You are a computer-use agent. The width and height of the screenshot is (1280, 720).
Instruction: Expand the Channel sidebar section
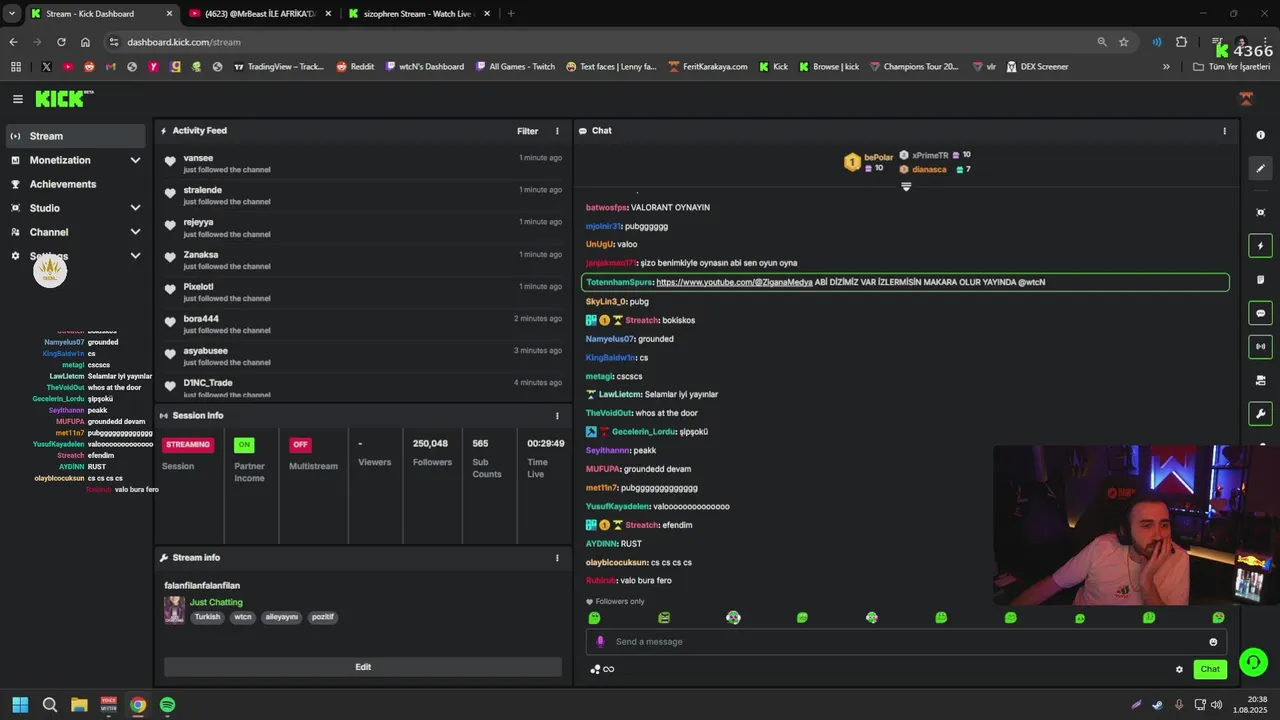[x=135, y=232]
